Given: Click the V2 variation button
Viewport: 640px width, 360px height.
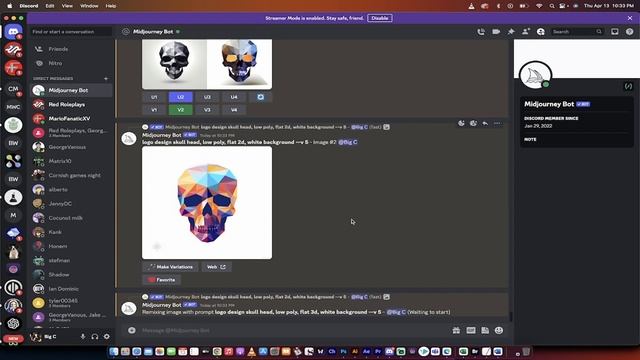Looking at the screenshot, I should tap(180, 110).
